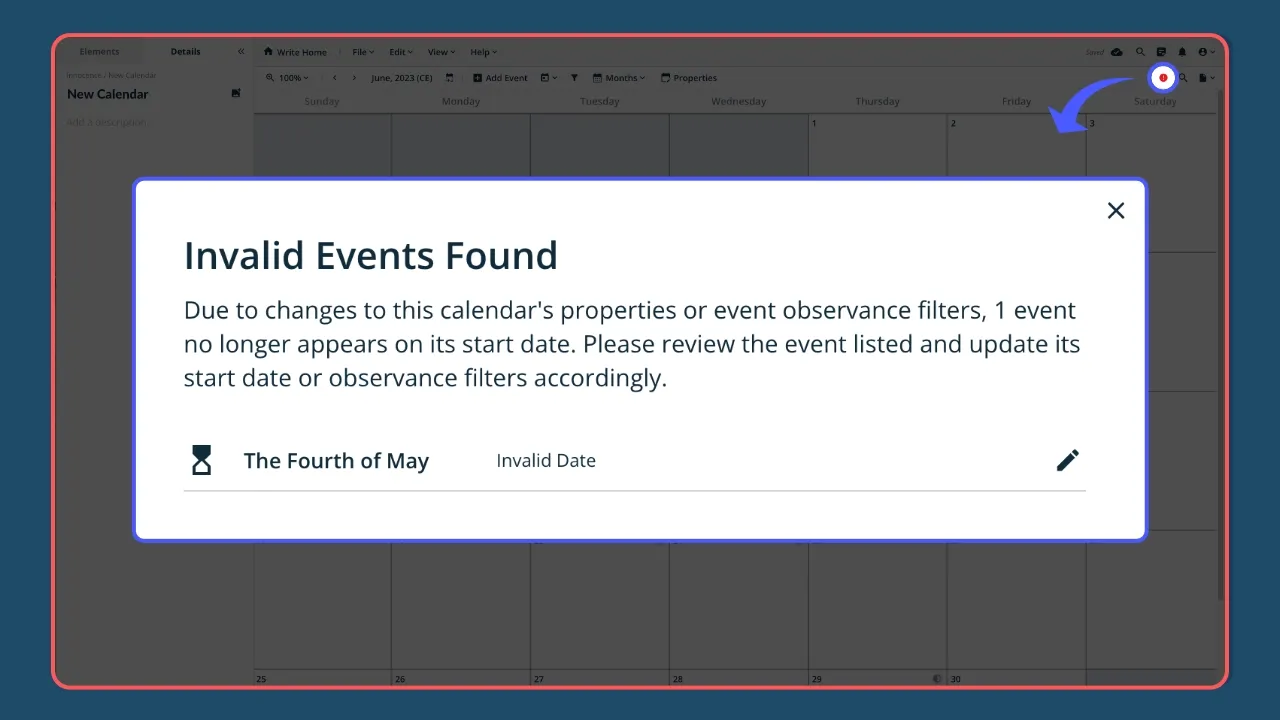Viewport: 1280px width, 720px height.
Task: Click the cloud save status icon
Action: (1117, 52)
